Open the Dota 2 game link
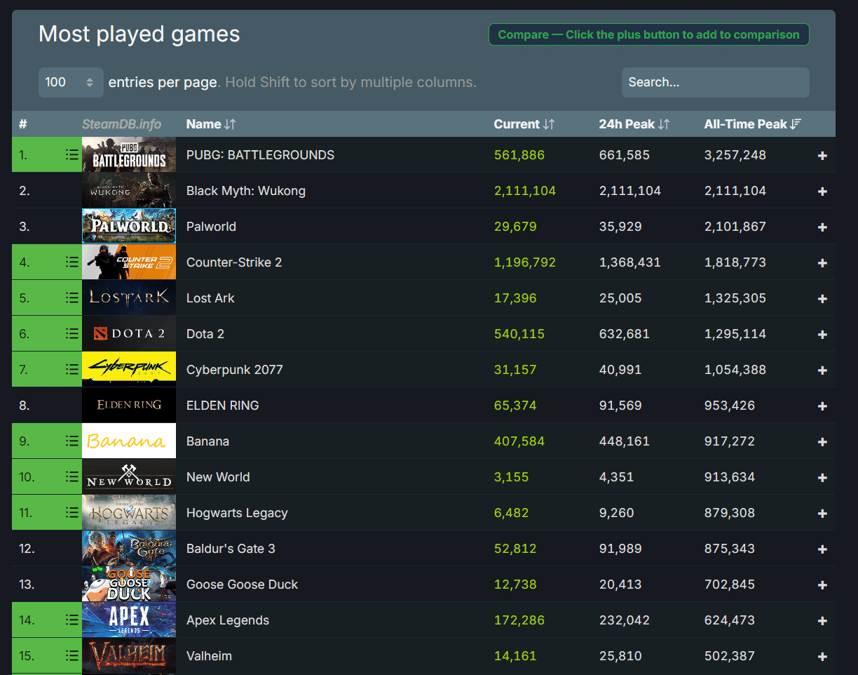Screen dimensions: 858x675 pyautogui.click(x=205, y=334)
